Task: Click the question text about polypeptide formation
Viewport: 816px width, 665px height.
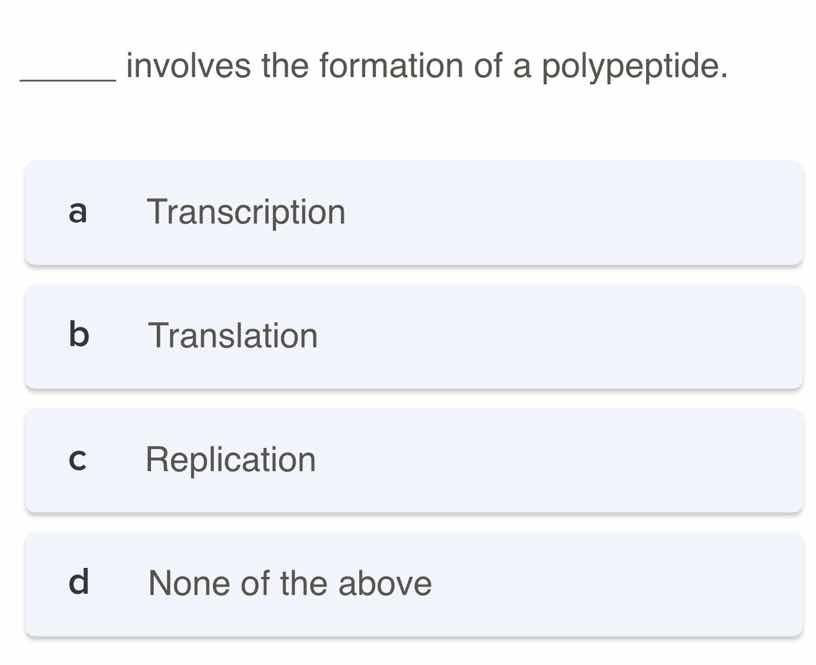Action: (x=373, y=67)
